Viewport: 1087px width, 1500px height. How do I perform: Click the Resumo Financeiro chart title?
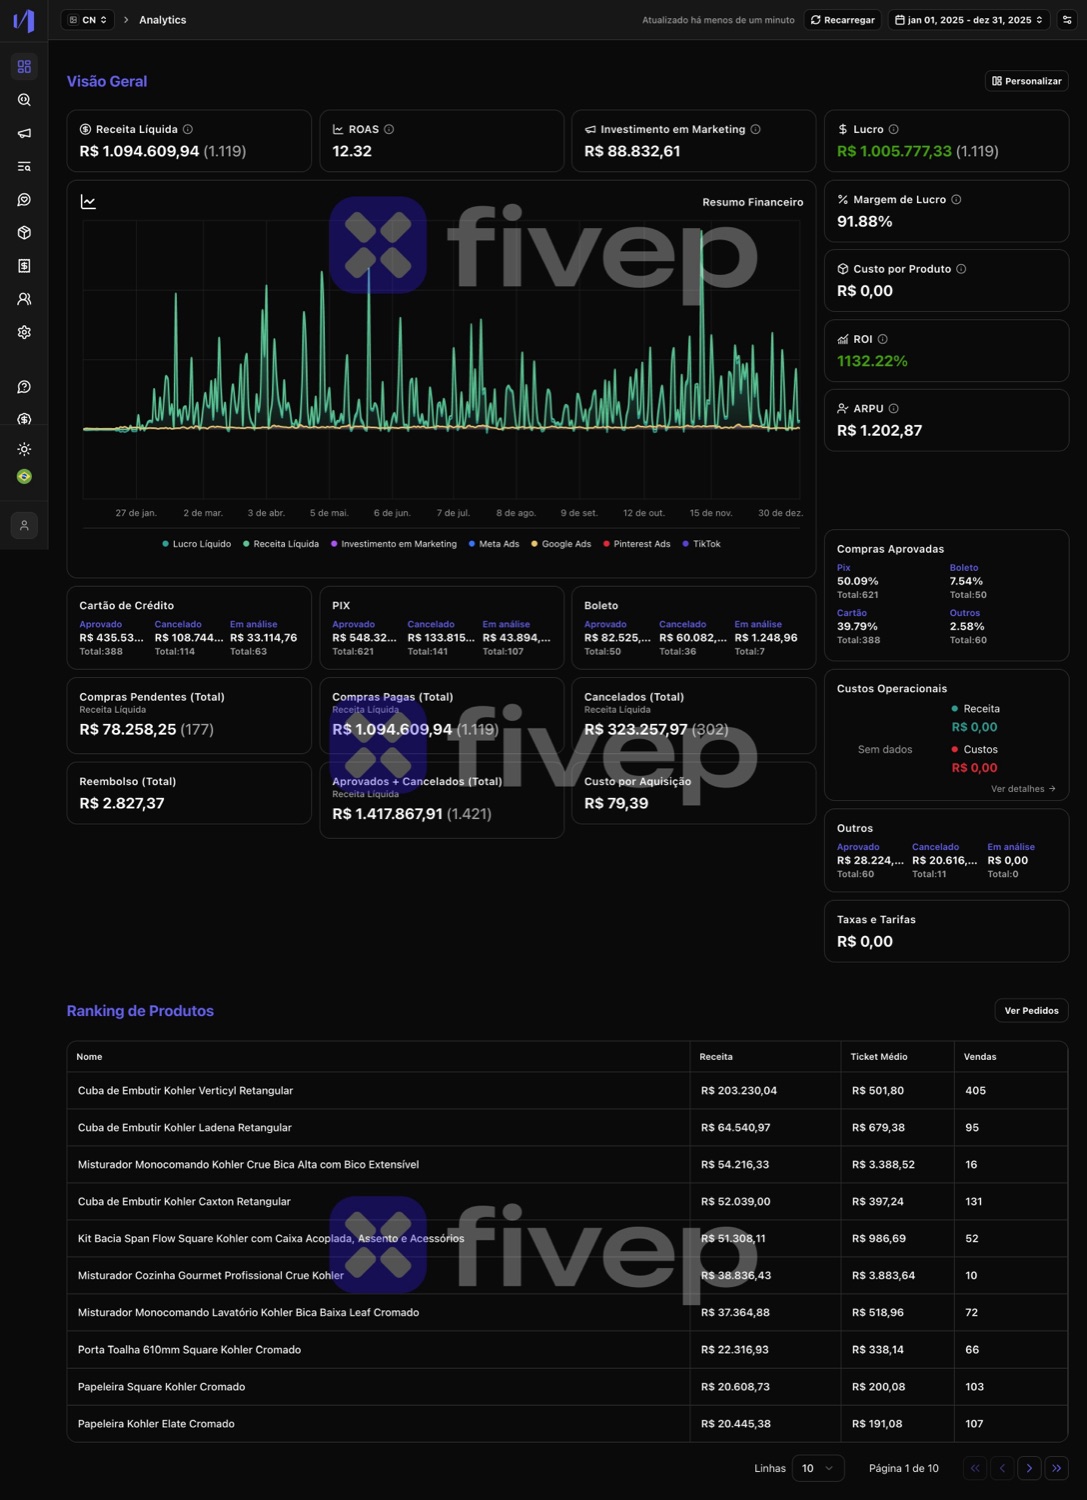coord(753,202)
